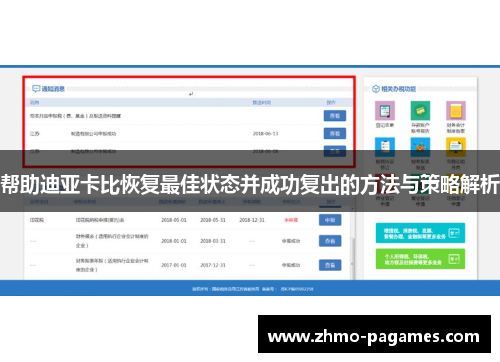
Task: Select end date 2017-12-31
Action: [213, 265]
